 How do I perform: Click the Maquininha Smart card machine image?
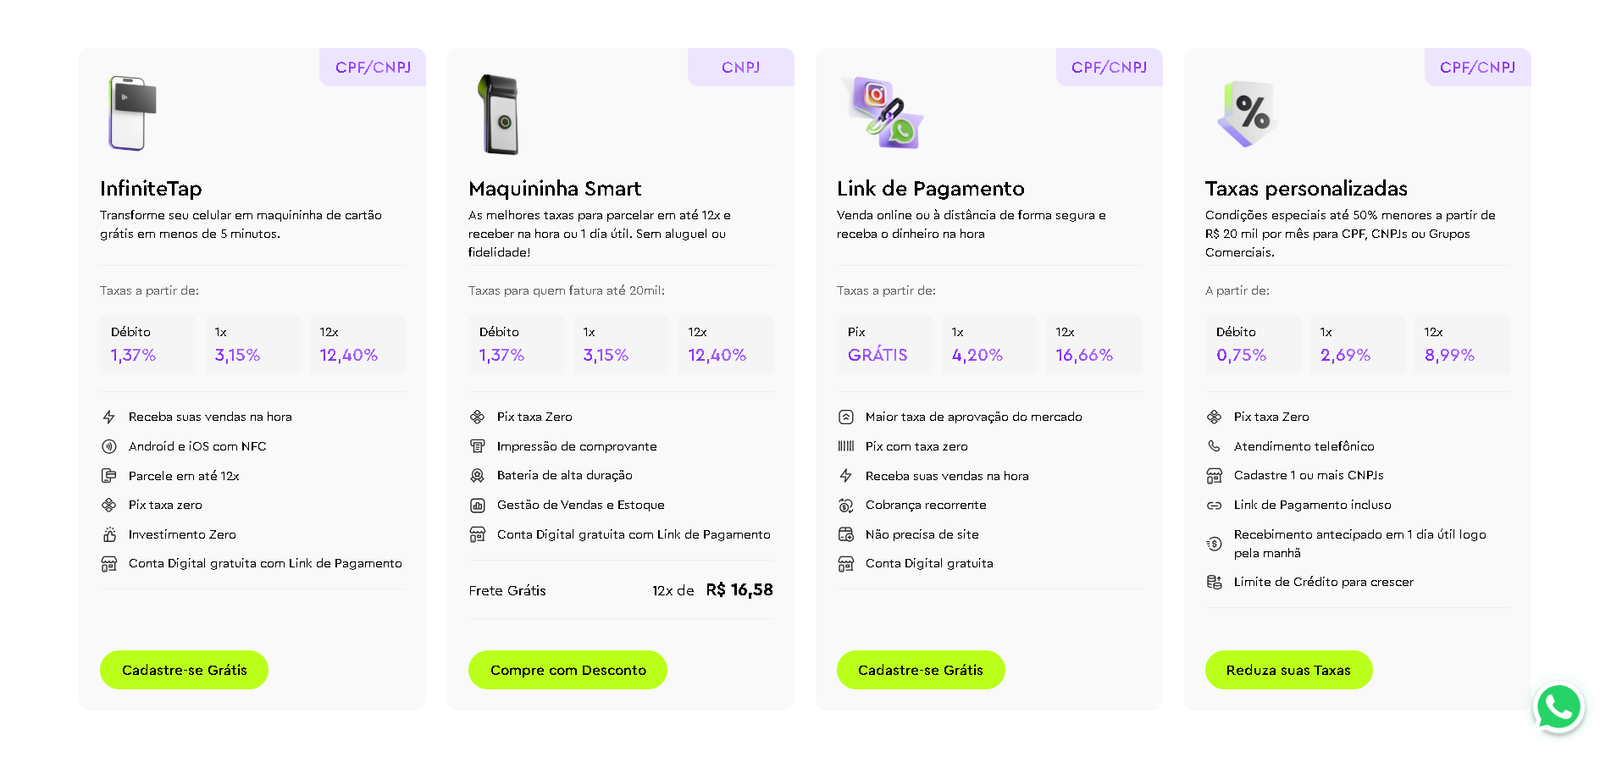click(499, 115)
